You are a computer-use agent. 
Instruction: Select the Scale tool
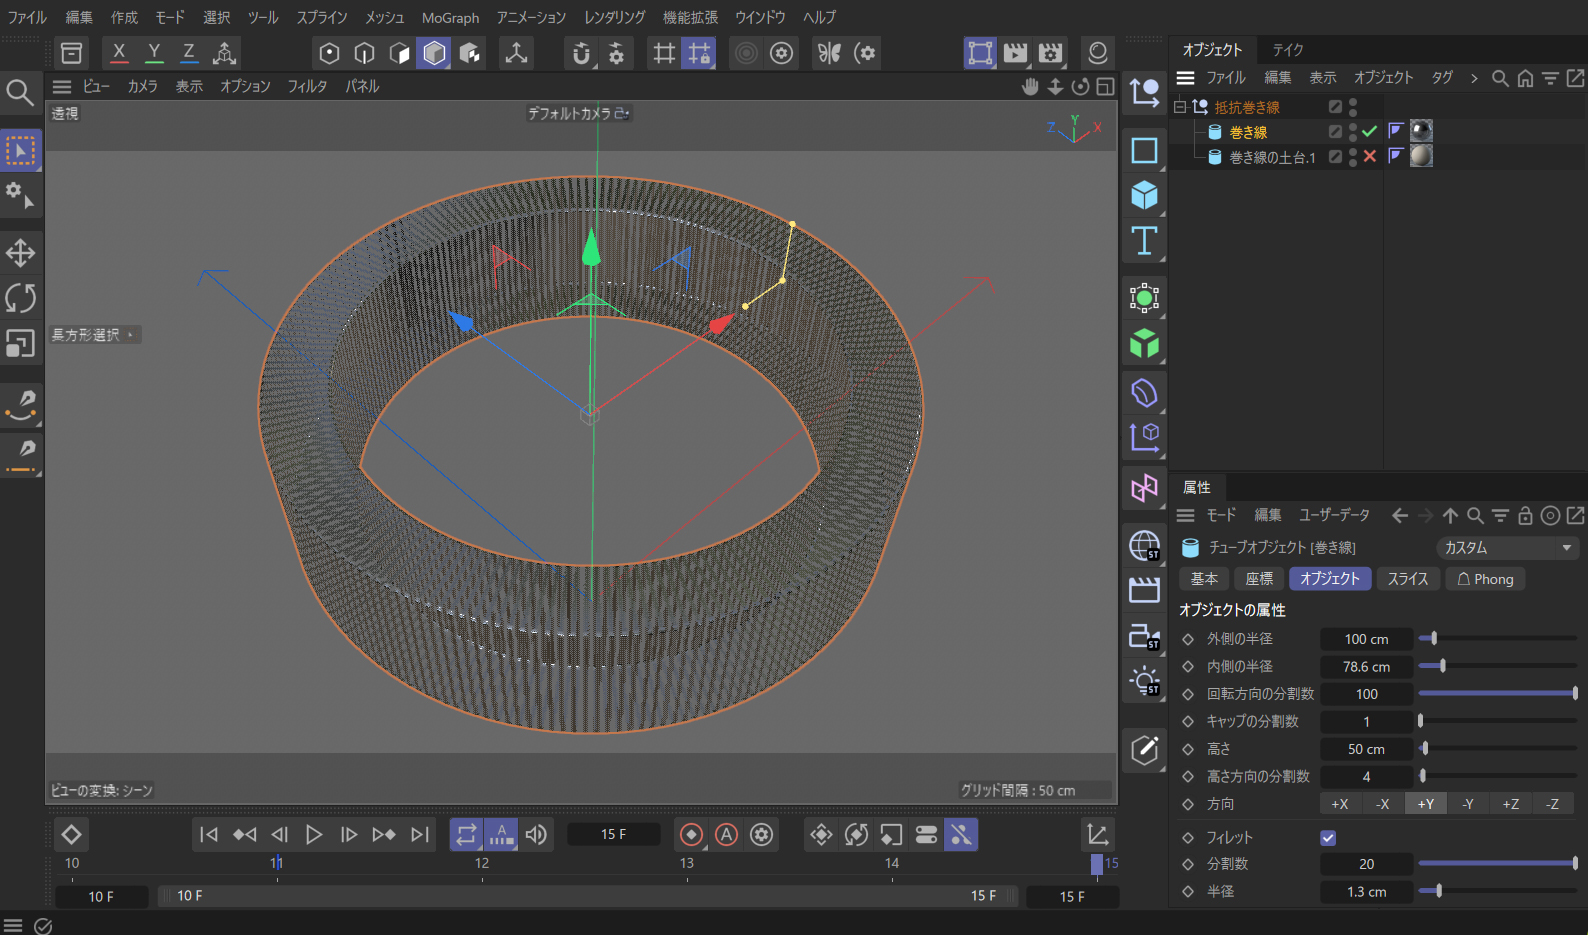click(20, 344)
